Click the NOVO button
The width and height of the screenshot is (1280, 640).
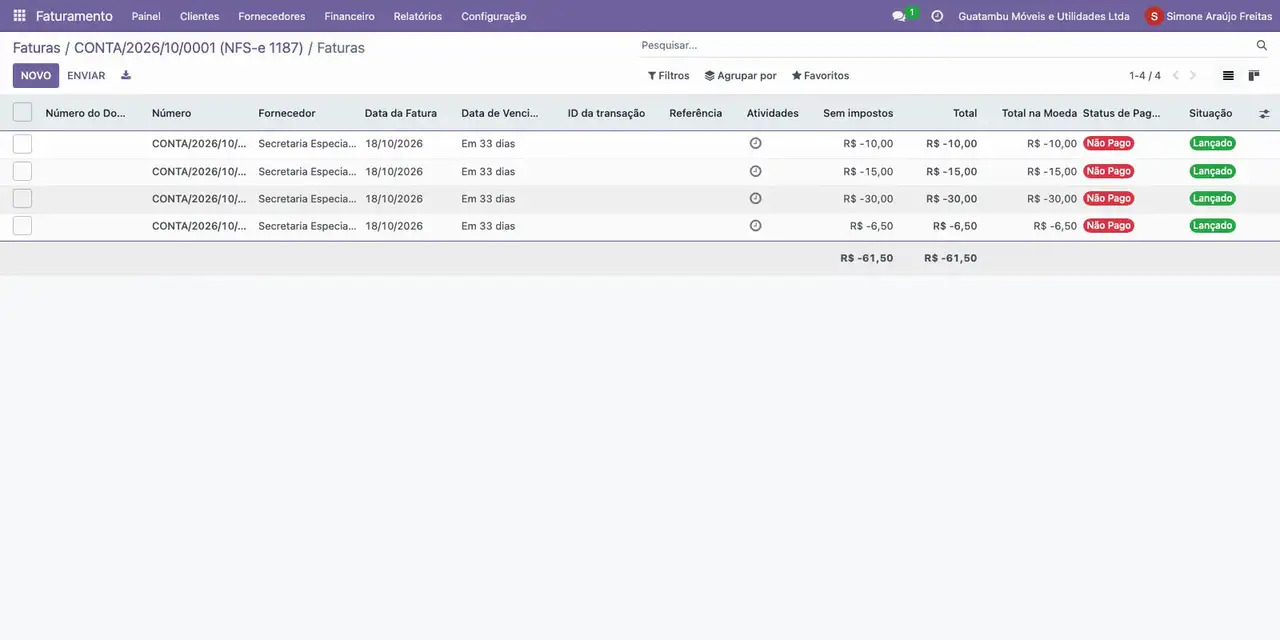pos(36,76)
